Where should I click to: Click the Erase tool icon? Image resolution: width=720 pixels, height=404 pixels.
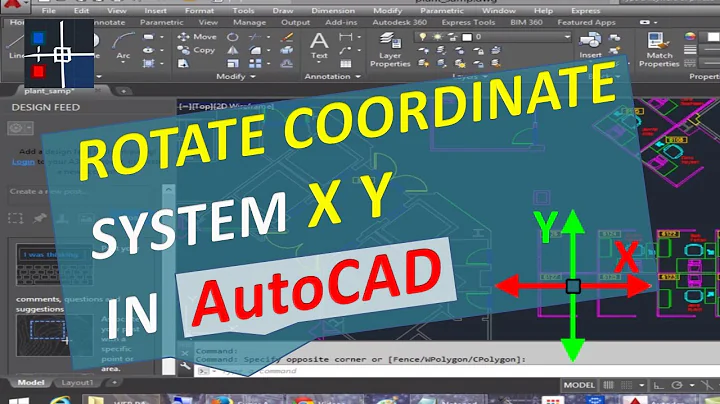287,37
